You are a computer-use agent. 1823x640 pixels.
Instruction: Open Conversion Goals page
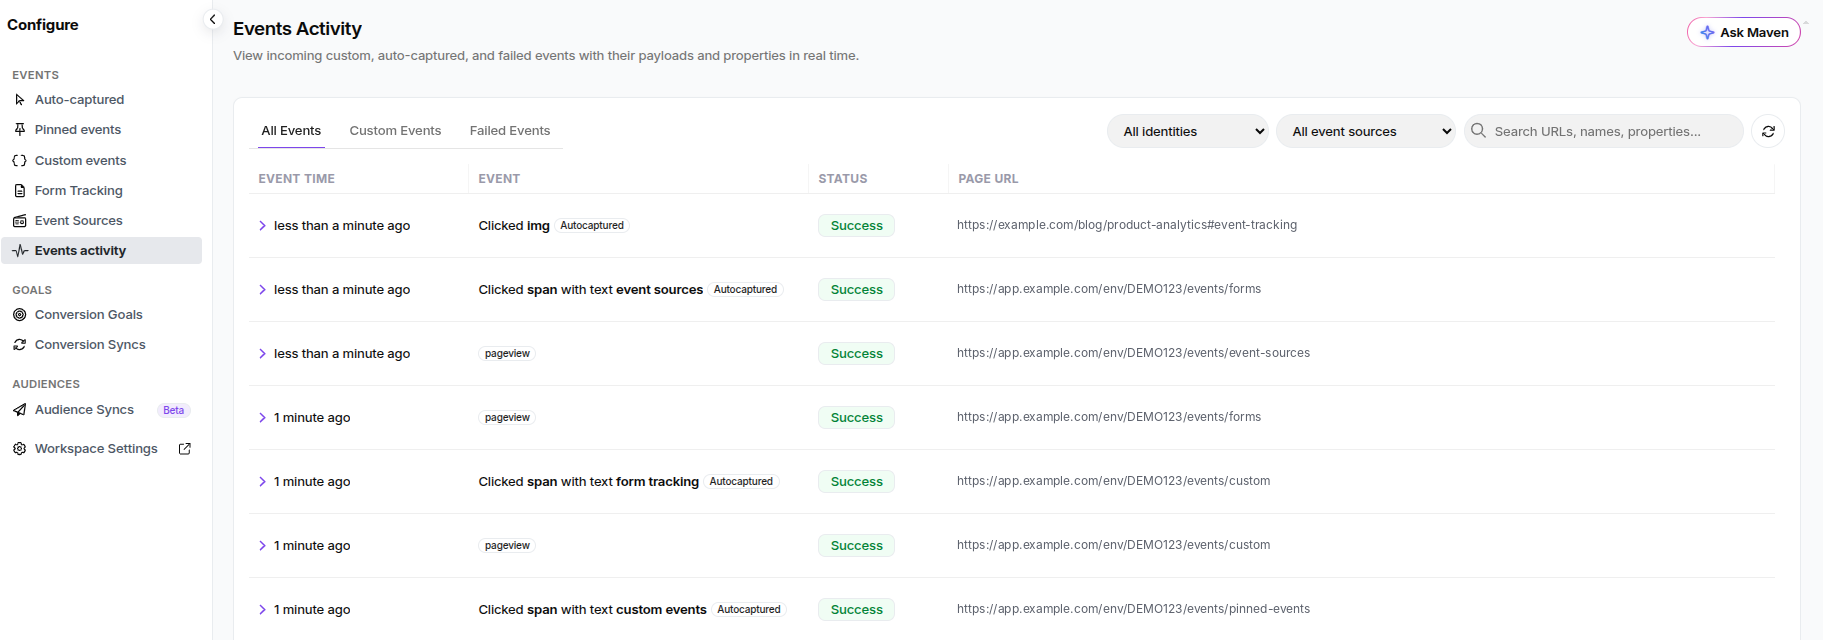point(101,315)
